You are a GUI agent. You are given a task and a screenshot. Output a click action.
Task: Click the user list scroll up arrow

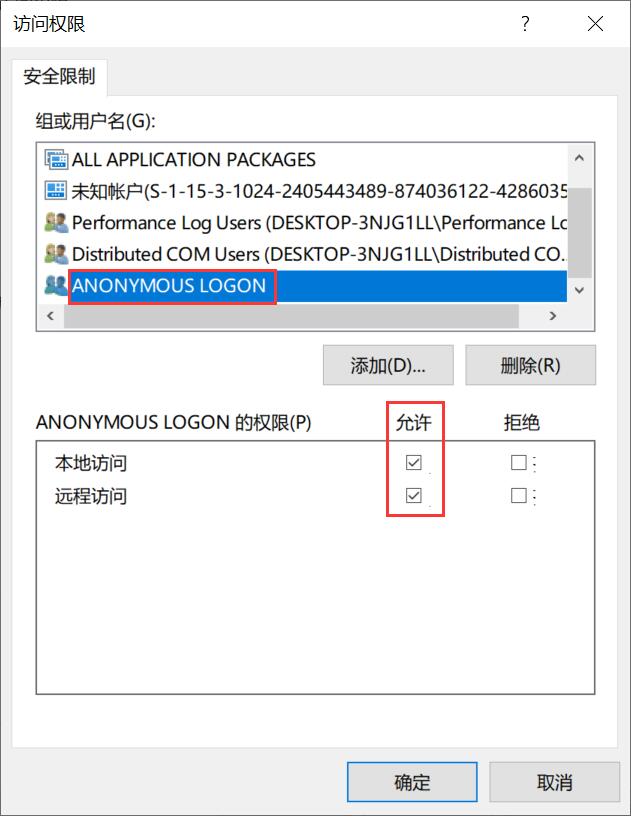pos(580,158)
